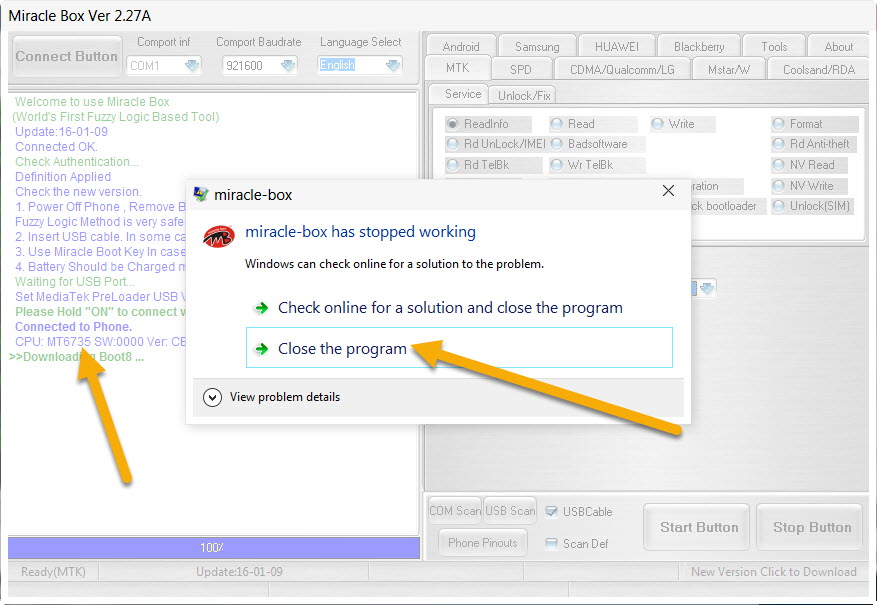Click New Version Click to Download
Screen dimensions: 877x605
point(774,571)
